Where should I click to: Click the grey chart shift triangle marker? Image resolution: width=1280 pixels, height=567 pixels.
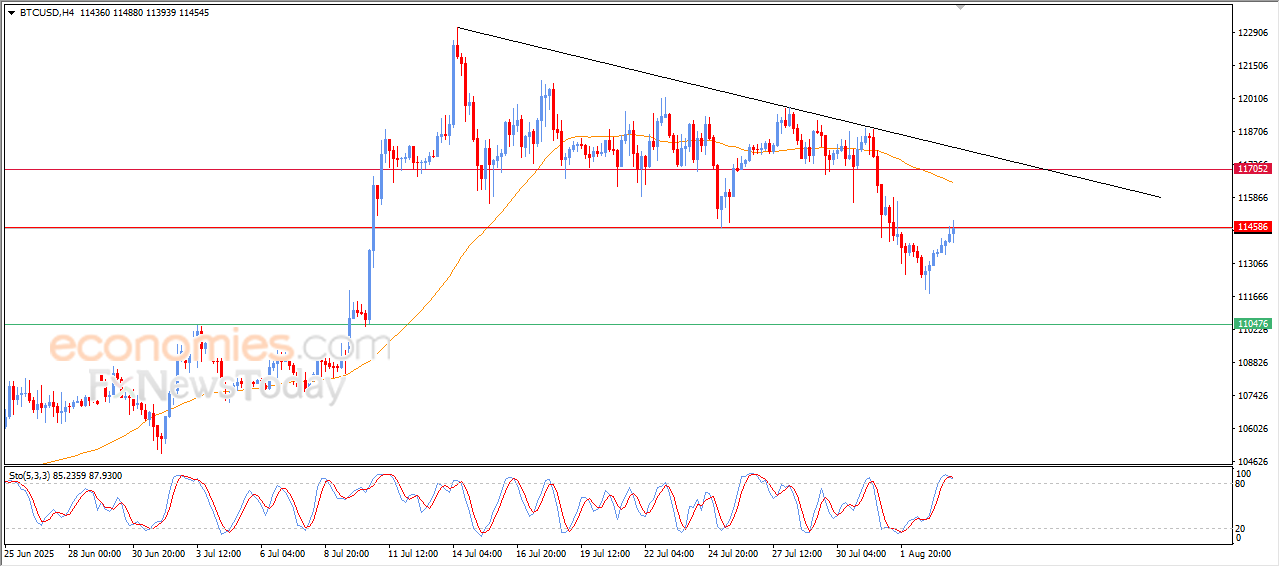click(x=961, y=8)
